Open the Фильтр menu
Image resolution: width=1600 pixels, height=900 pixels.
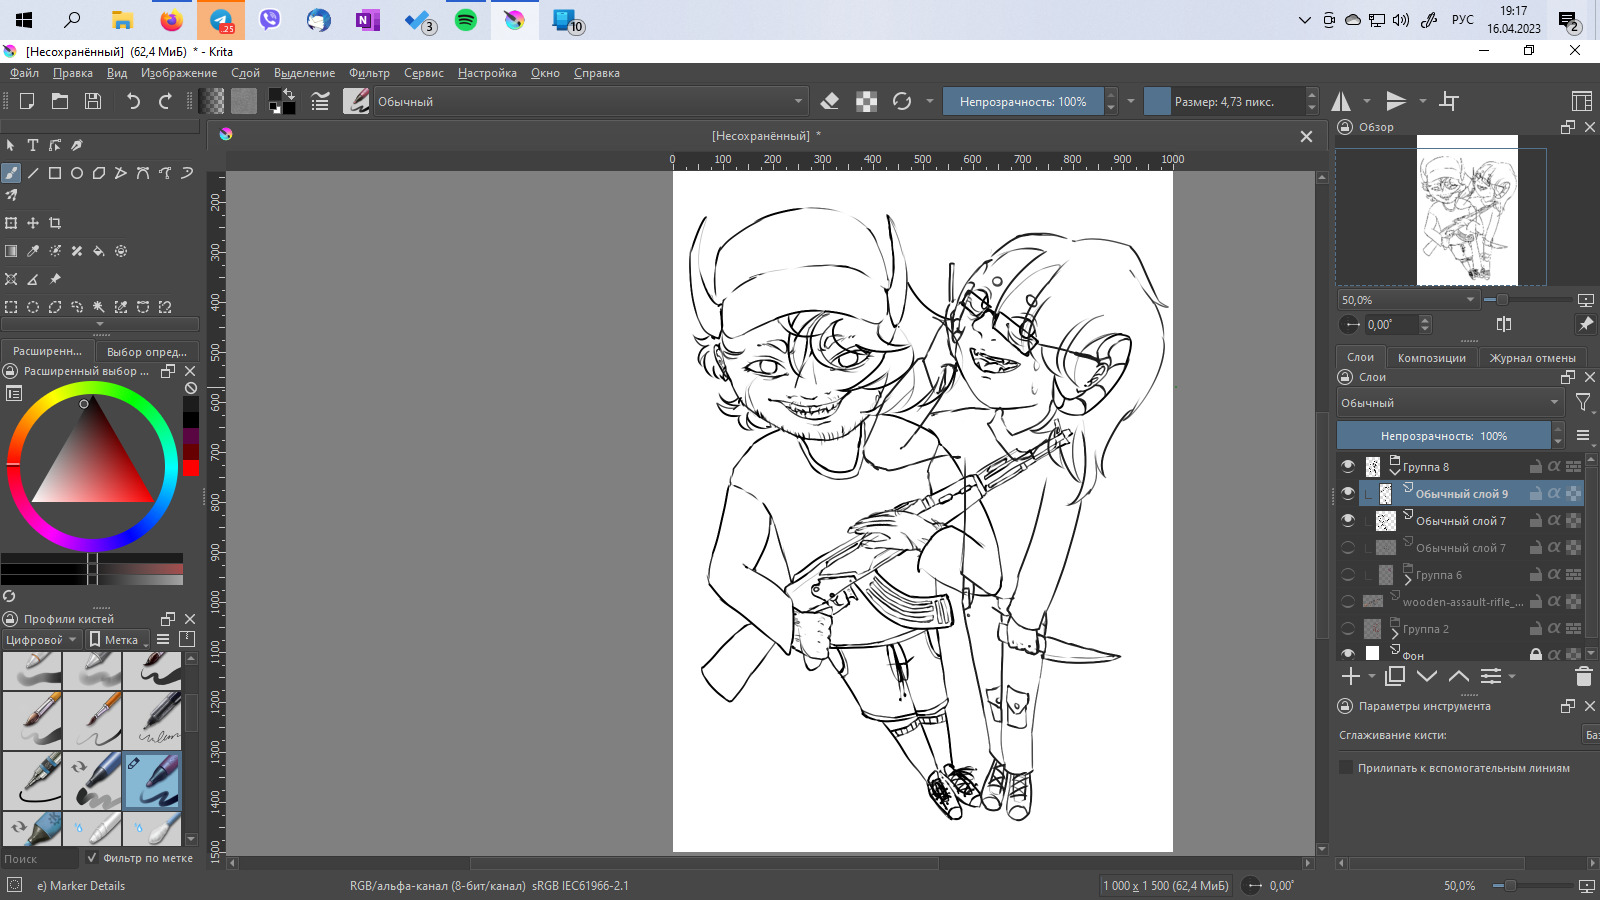tap(369, 73)
